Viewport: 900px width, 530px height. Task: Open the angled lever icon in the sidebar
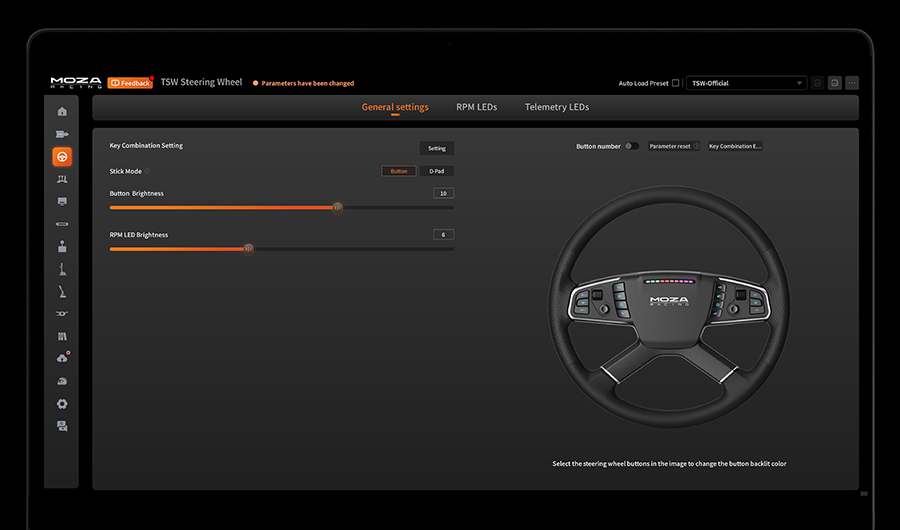[x=62, y=292]
